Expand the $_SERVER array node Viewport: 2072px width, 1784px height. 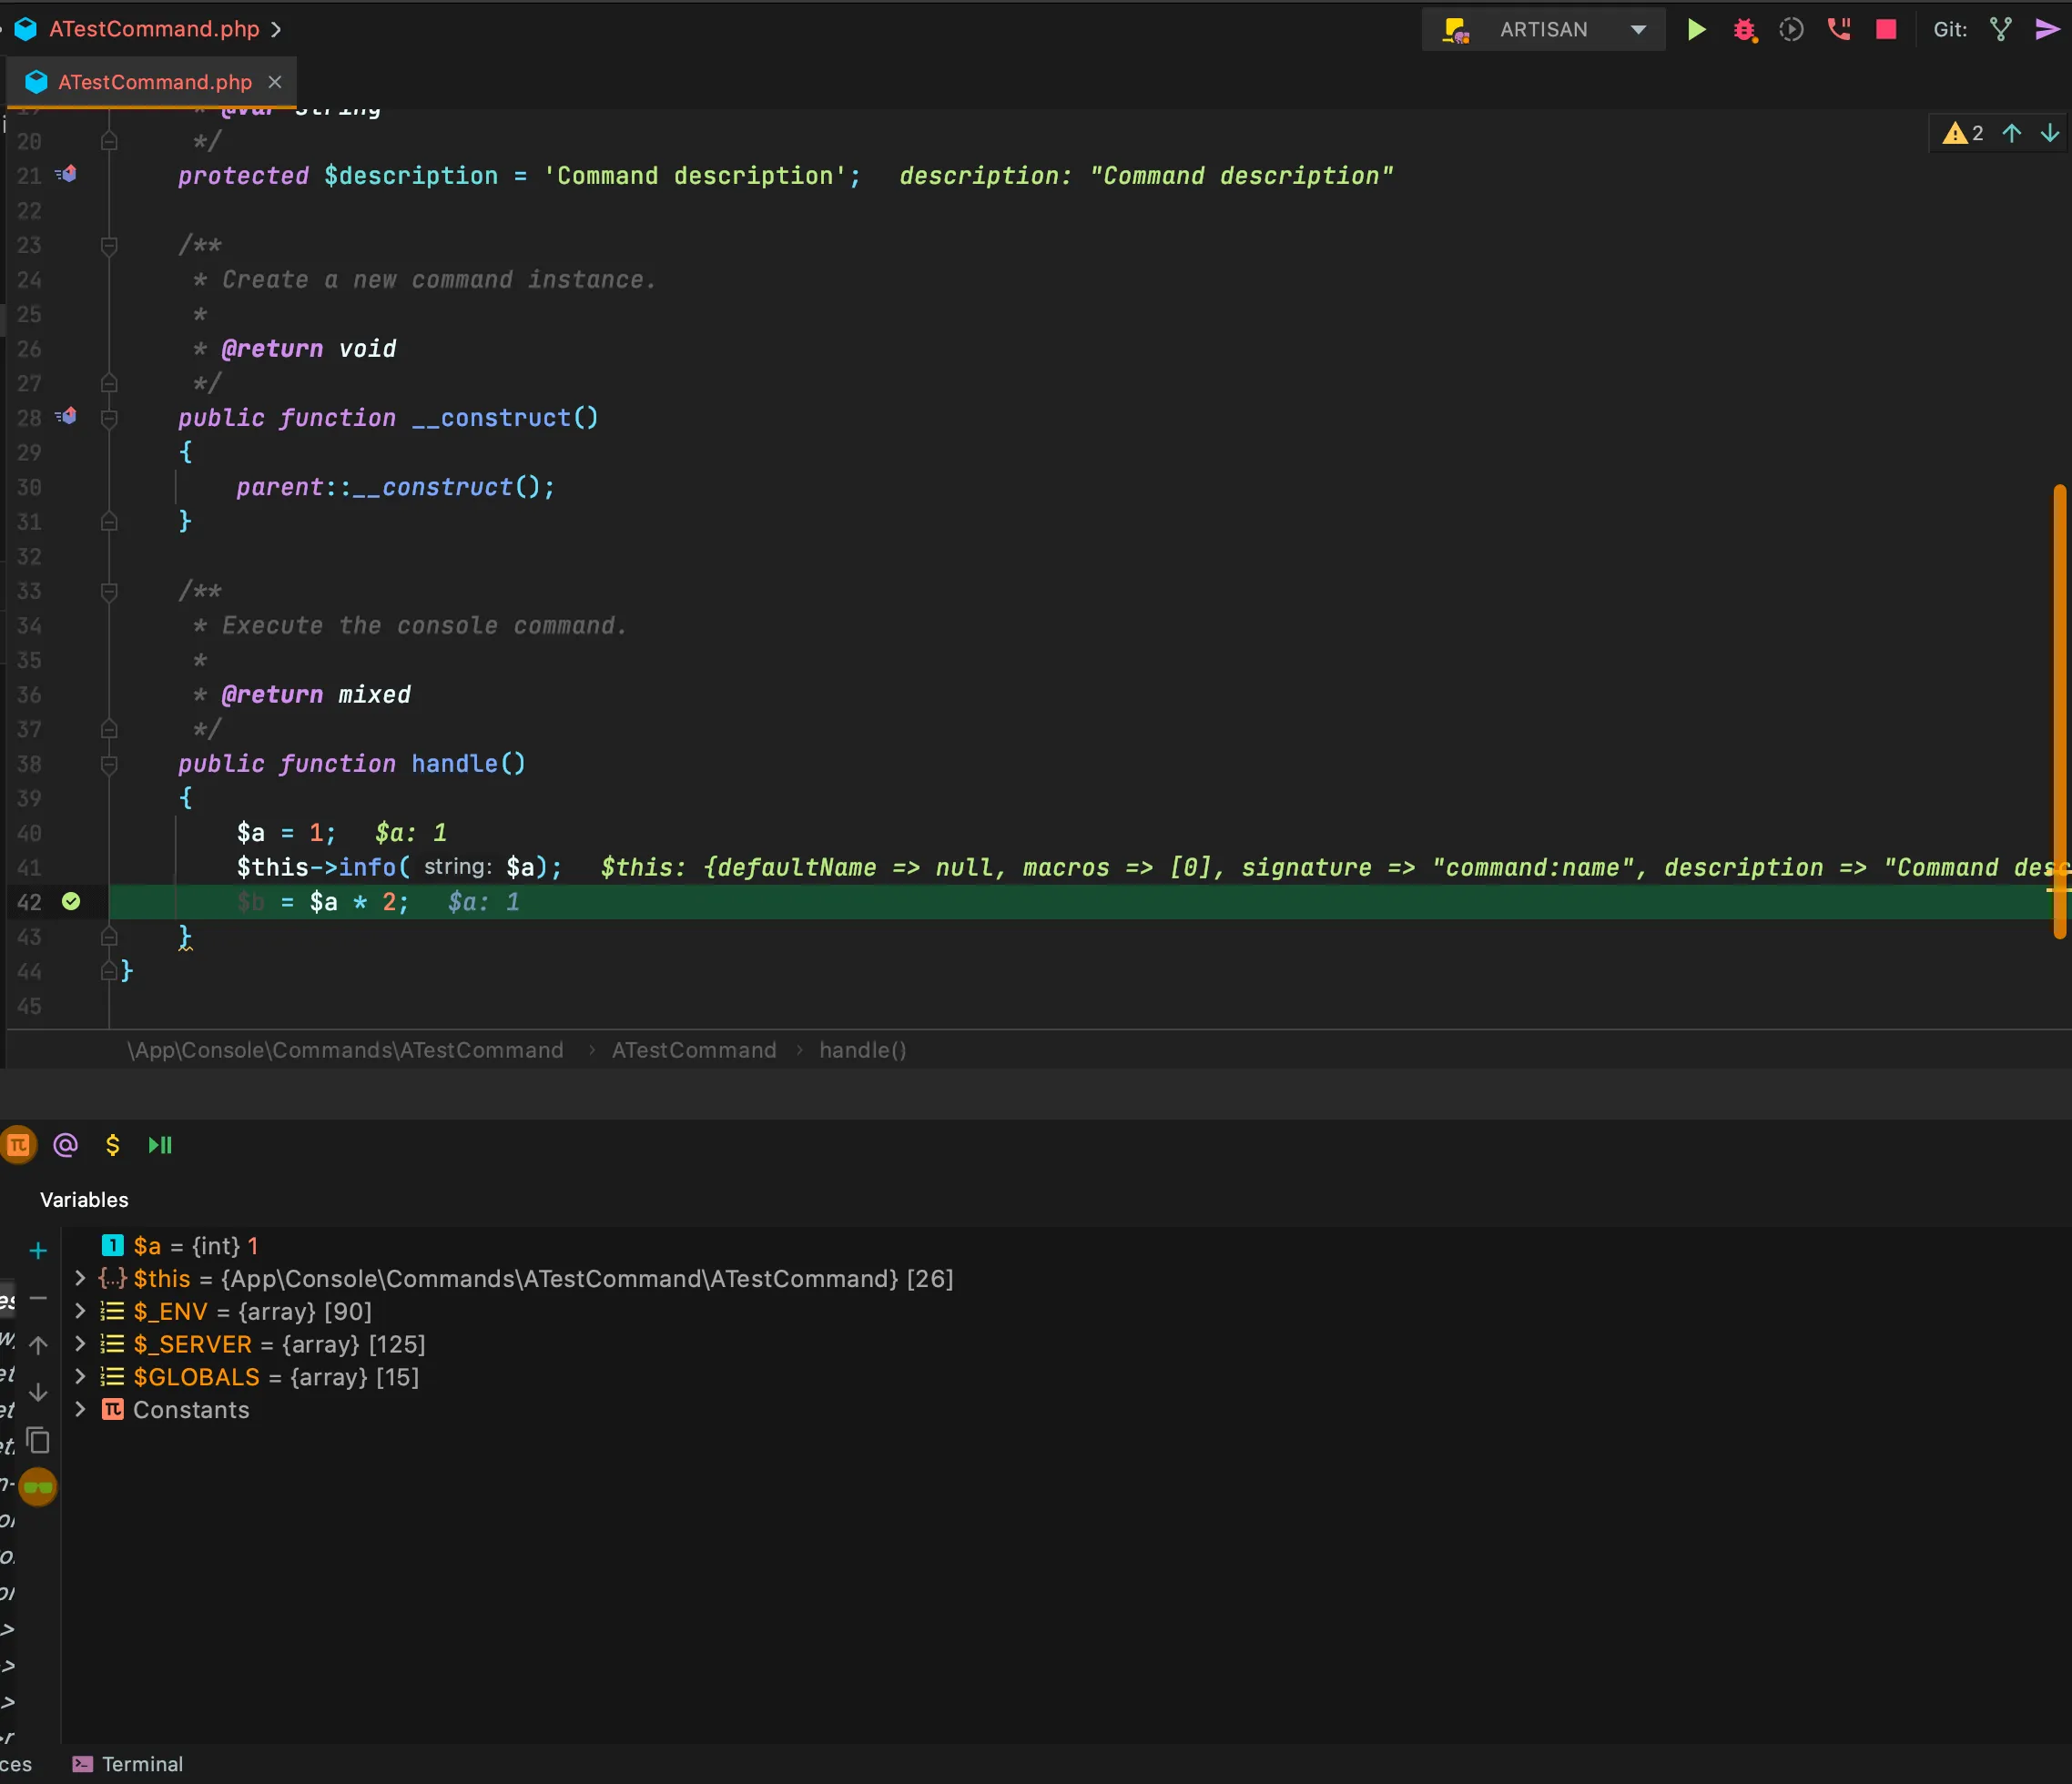coord(80,1344)
